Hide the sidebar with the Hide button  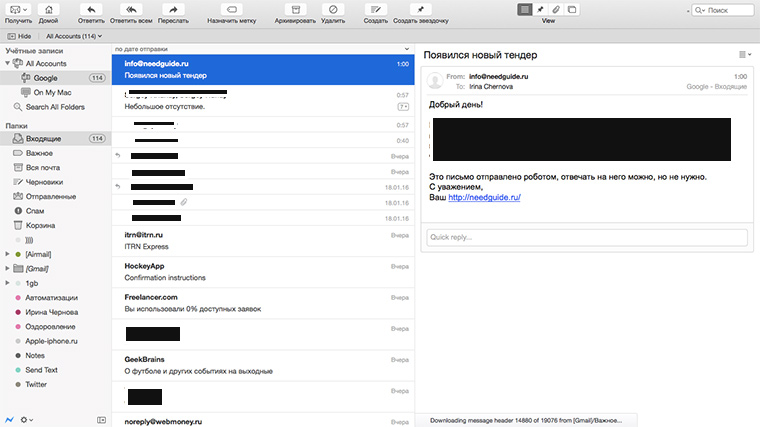pyautogui.click(x=19, y=36)
